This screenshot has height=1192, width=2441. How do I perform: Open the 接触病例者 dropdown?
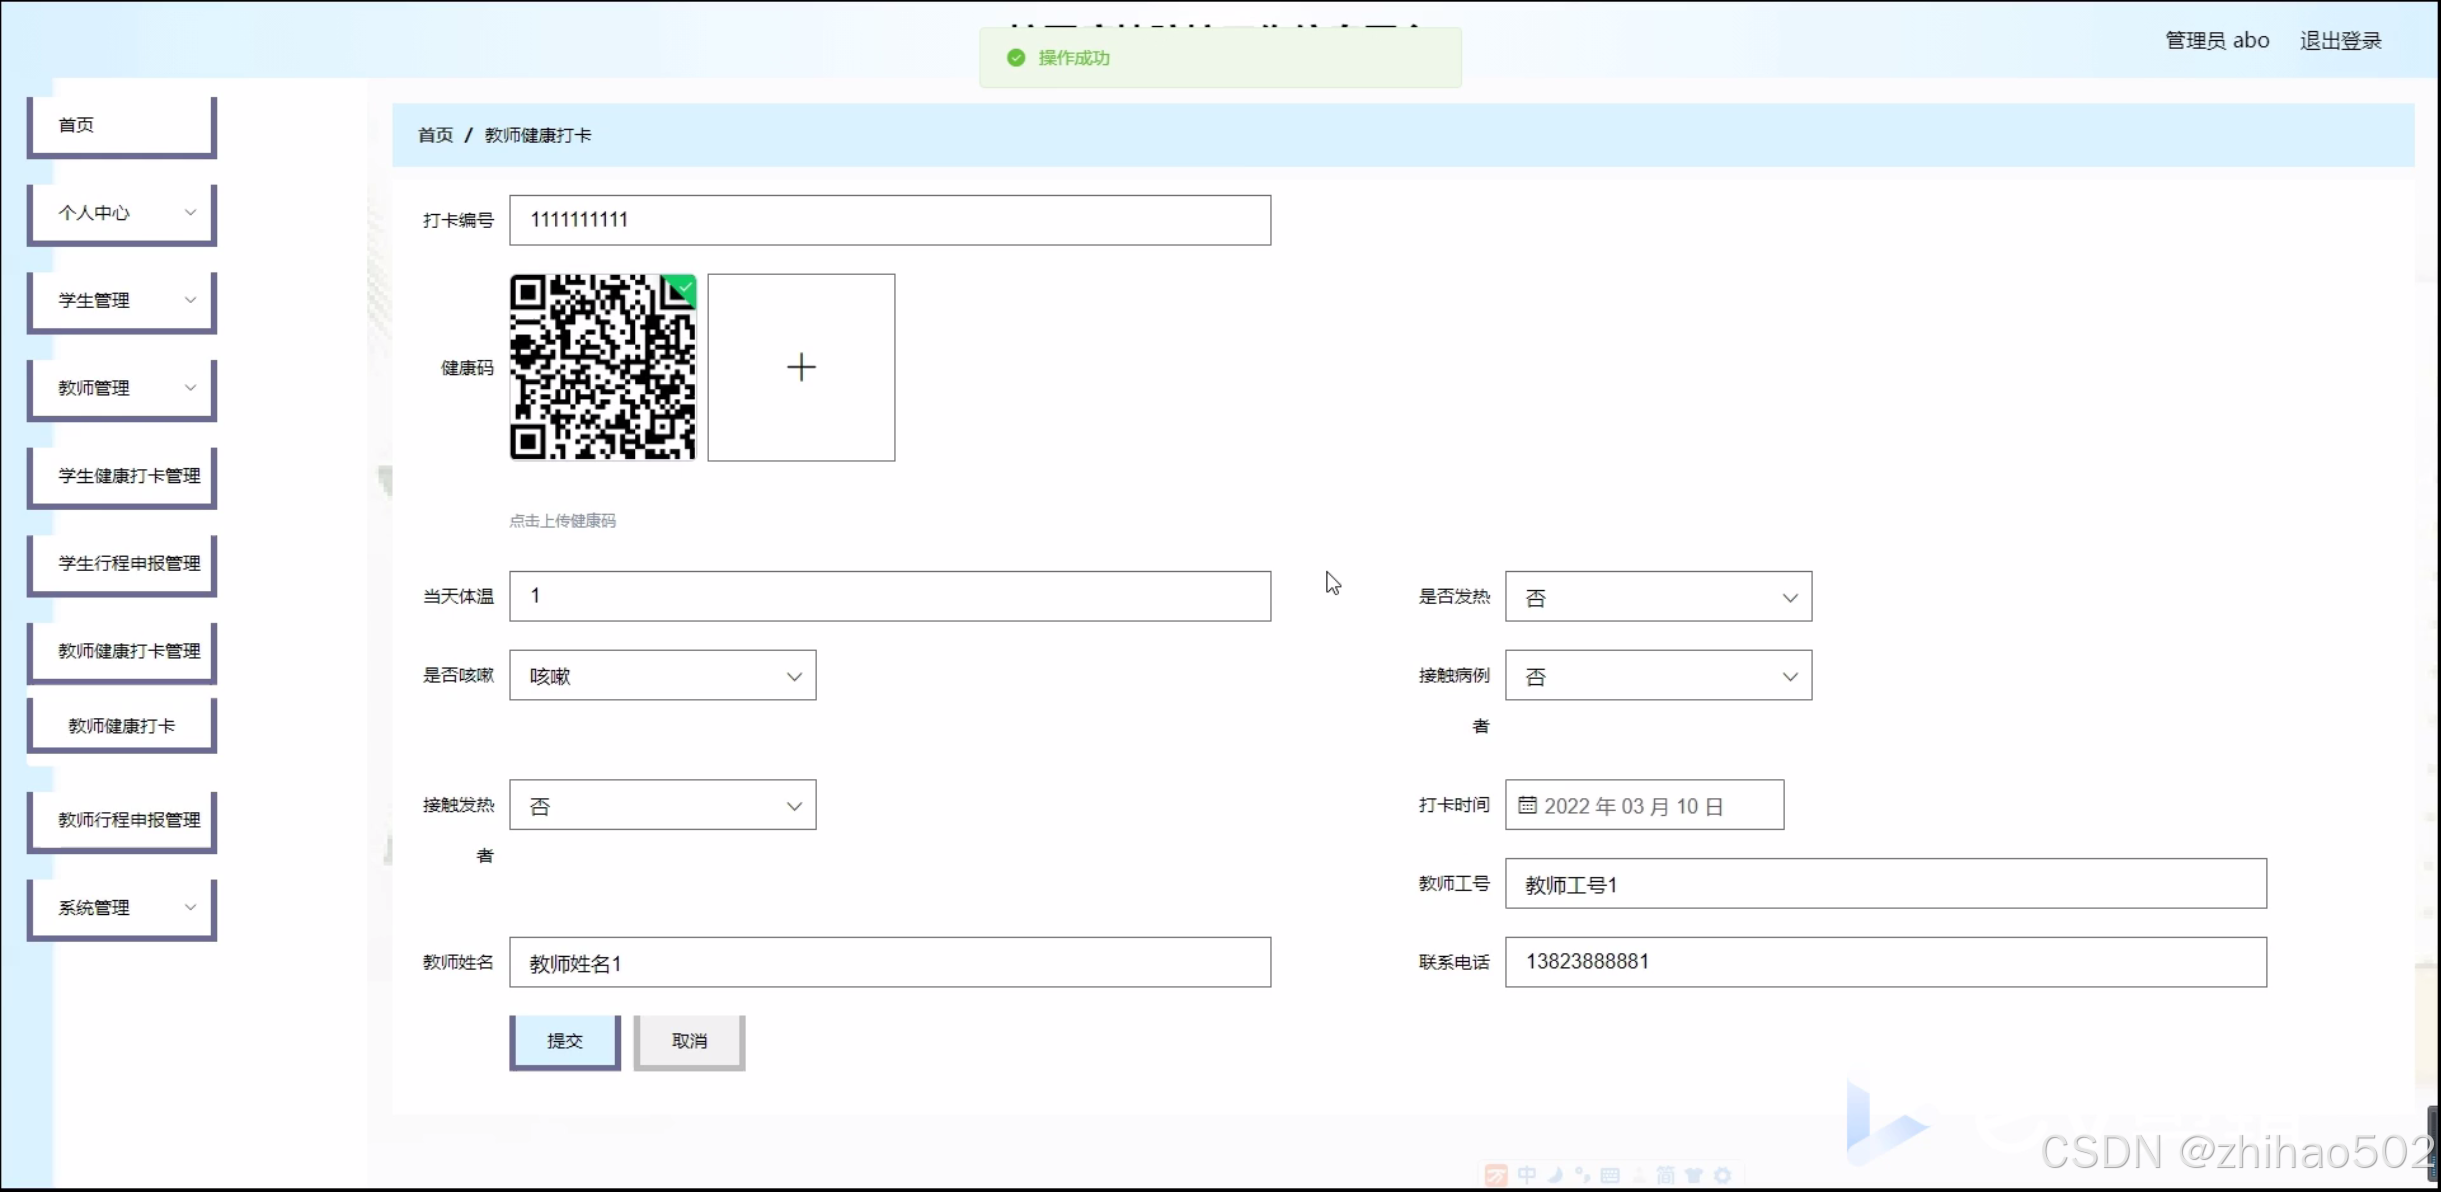point(1658,676)
